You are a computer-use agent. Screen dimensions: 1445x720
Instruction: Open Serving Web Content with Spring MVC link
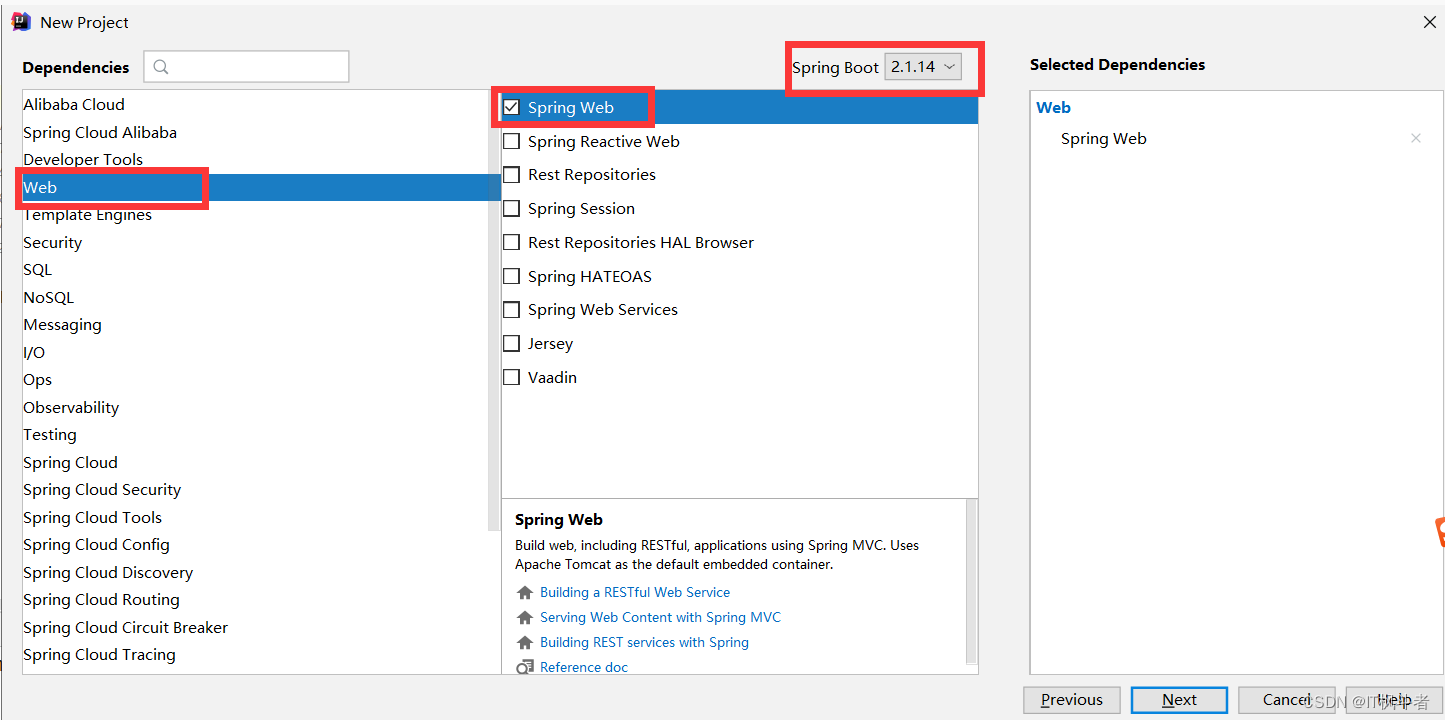click(x=660, y=618)
